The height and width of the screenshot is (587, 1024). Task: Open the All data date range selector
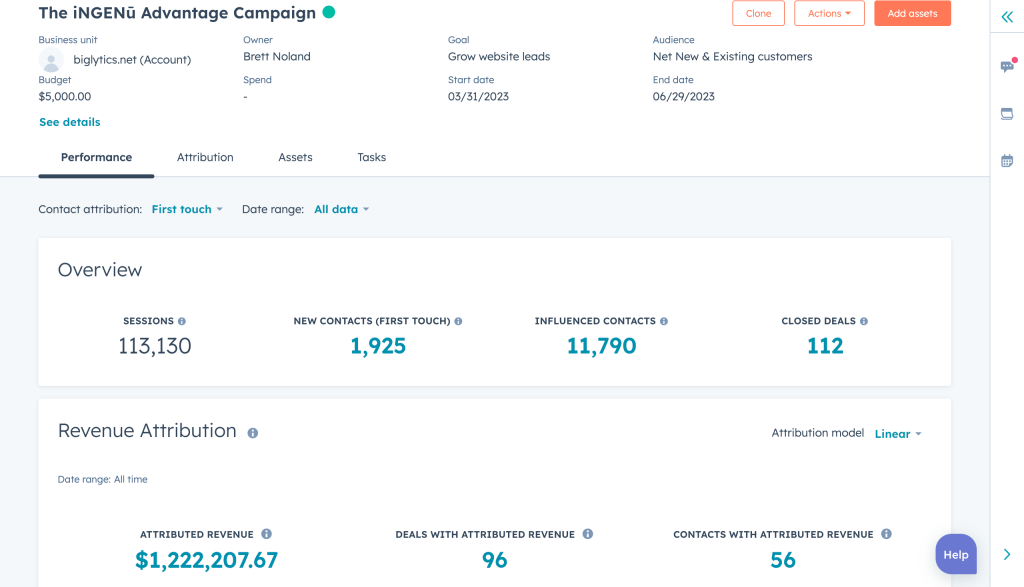click(x=340, y=209)
